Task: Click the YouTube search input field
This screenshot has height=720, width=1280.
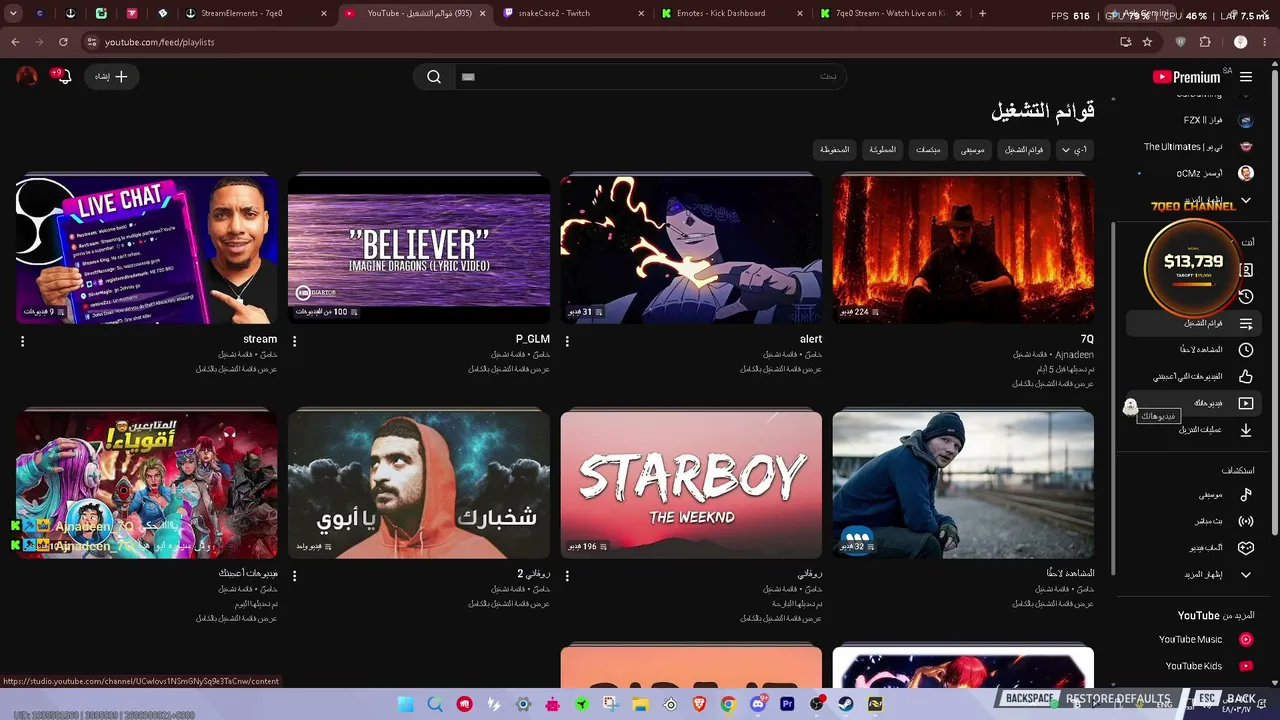Action: coord(650,77)
